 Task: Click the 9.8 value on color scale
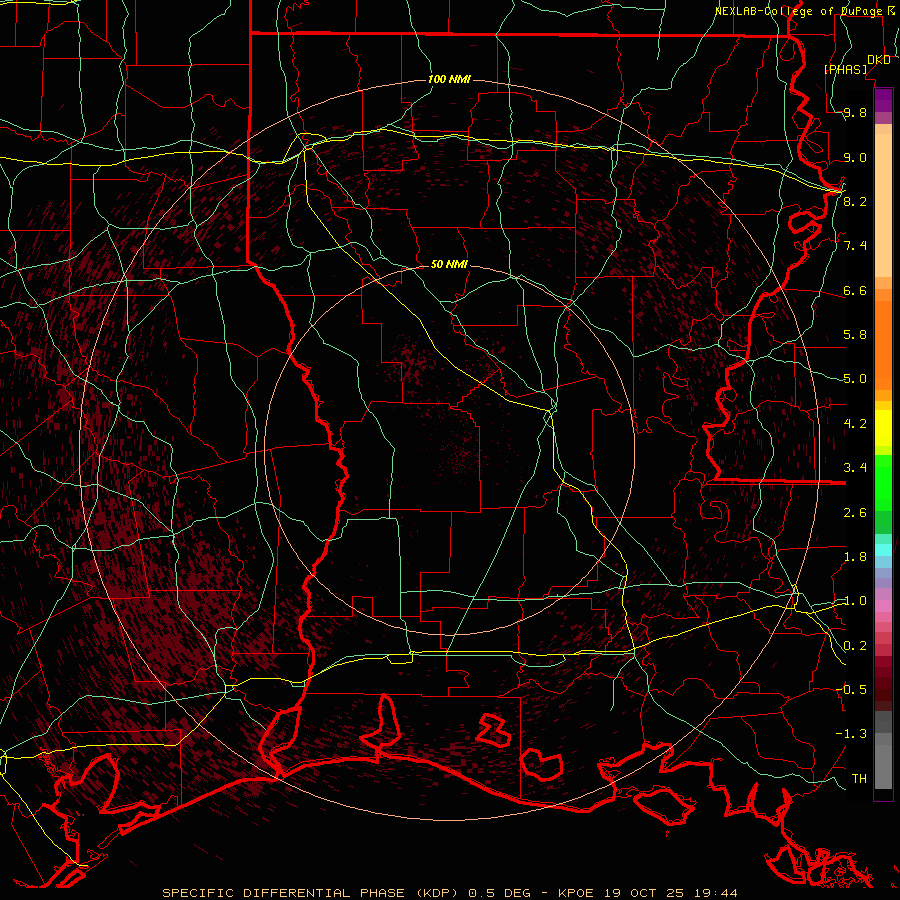pos(855,112)
